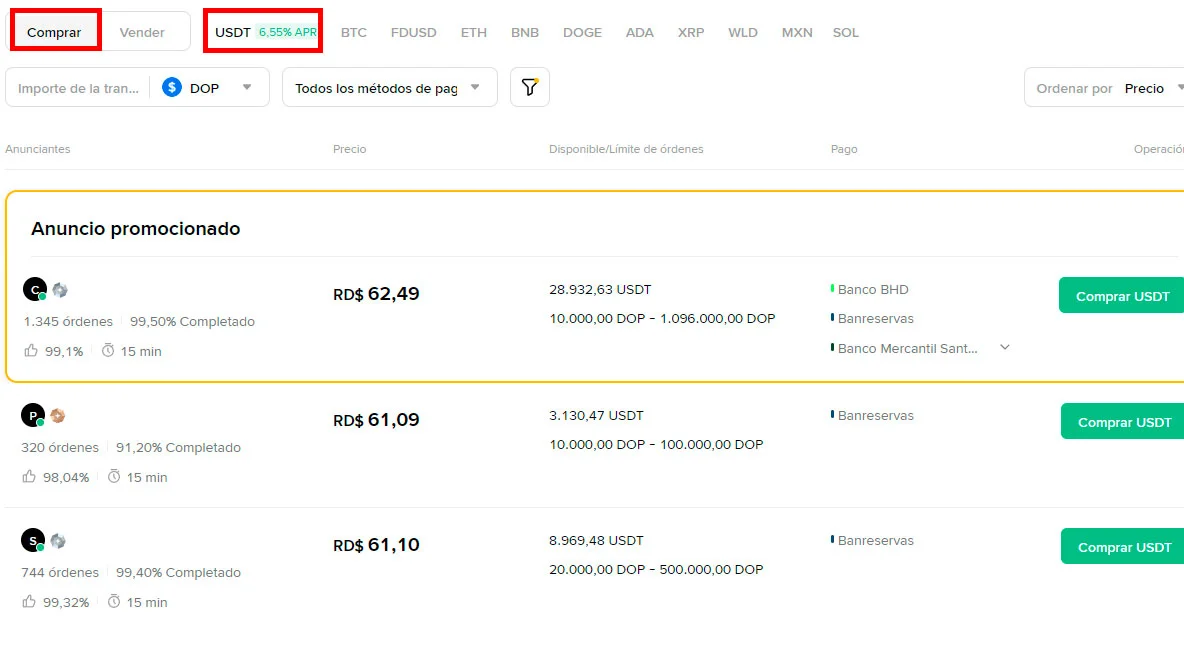This screenshot has width=1184, height=656.
Task: Click Comprar USDT for RD$ 61,10 offer
Action: pyautogui.click(x=1124, y=547)
